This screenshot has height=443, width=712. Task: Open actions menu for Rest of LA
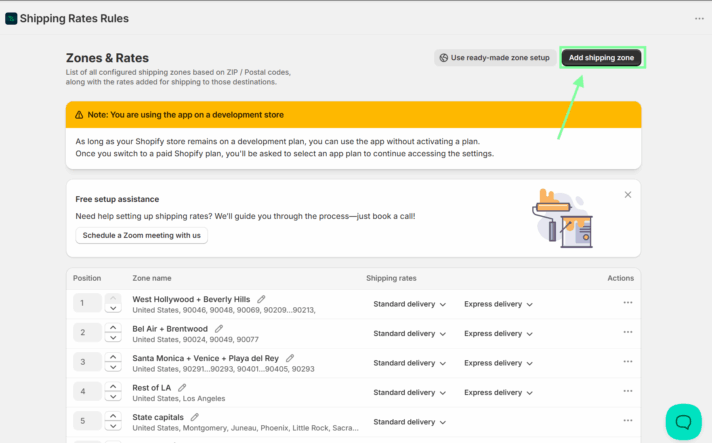pyautogui.click(x=628, y=391)
